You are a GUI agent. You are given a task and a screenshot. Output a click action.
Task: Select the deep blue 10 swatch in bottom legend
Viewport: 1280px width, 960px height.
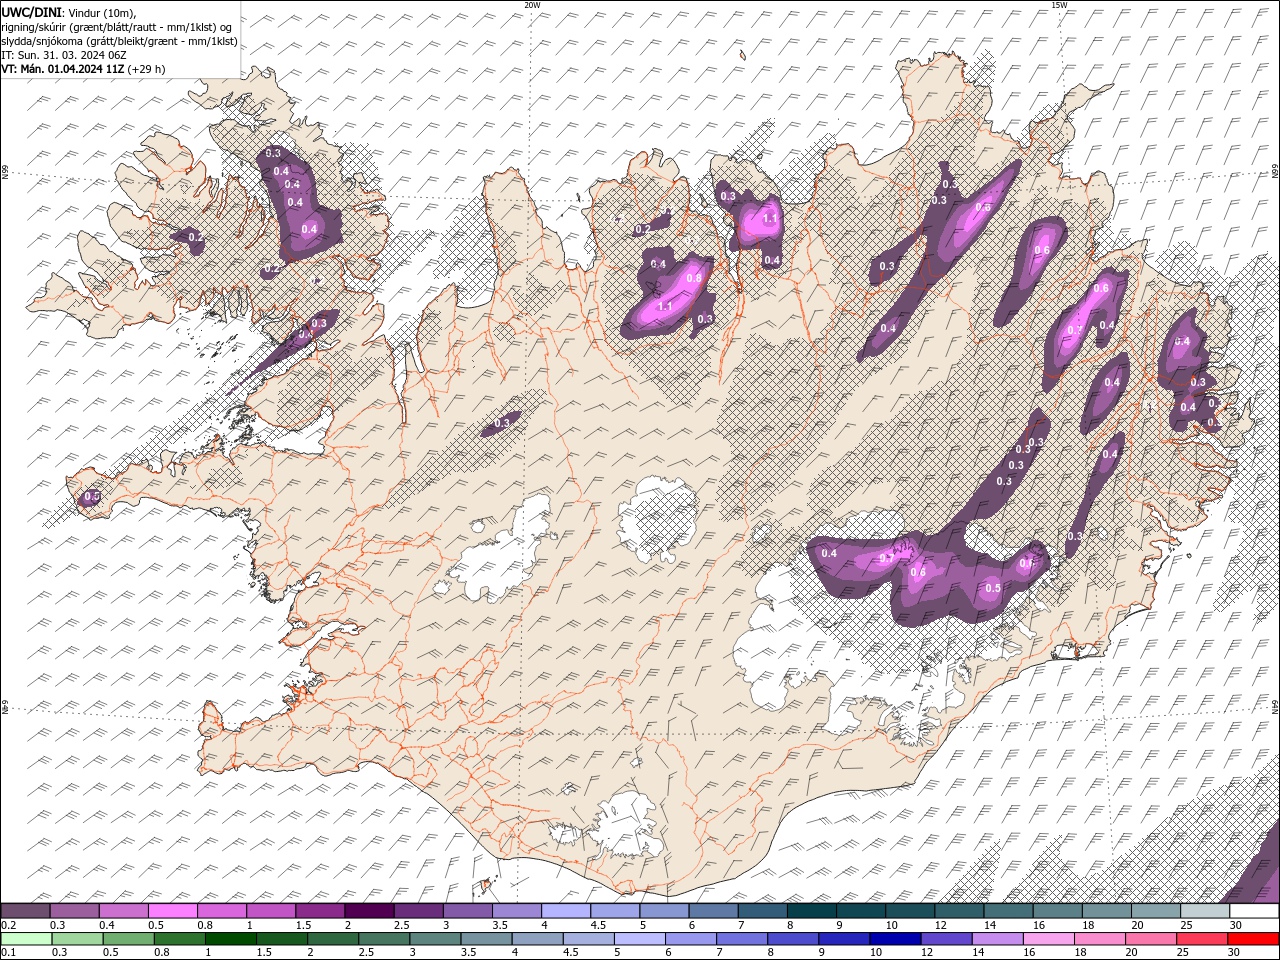click(x=893, y=938)
